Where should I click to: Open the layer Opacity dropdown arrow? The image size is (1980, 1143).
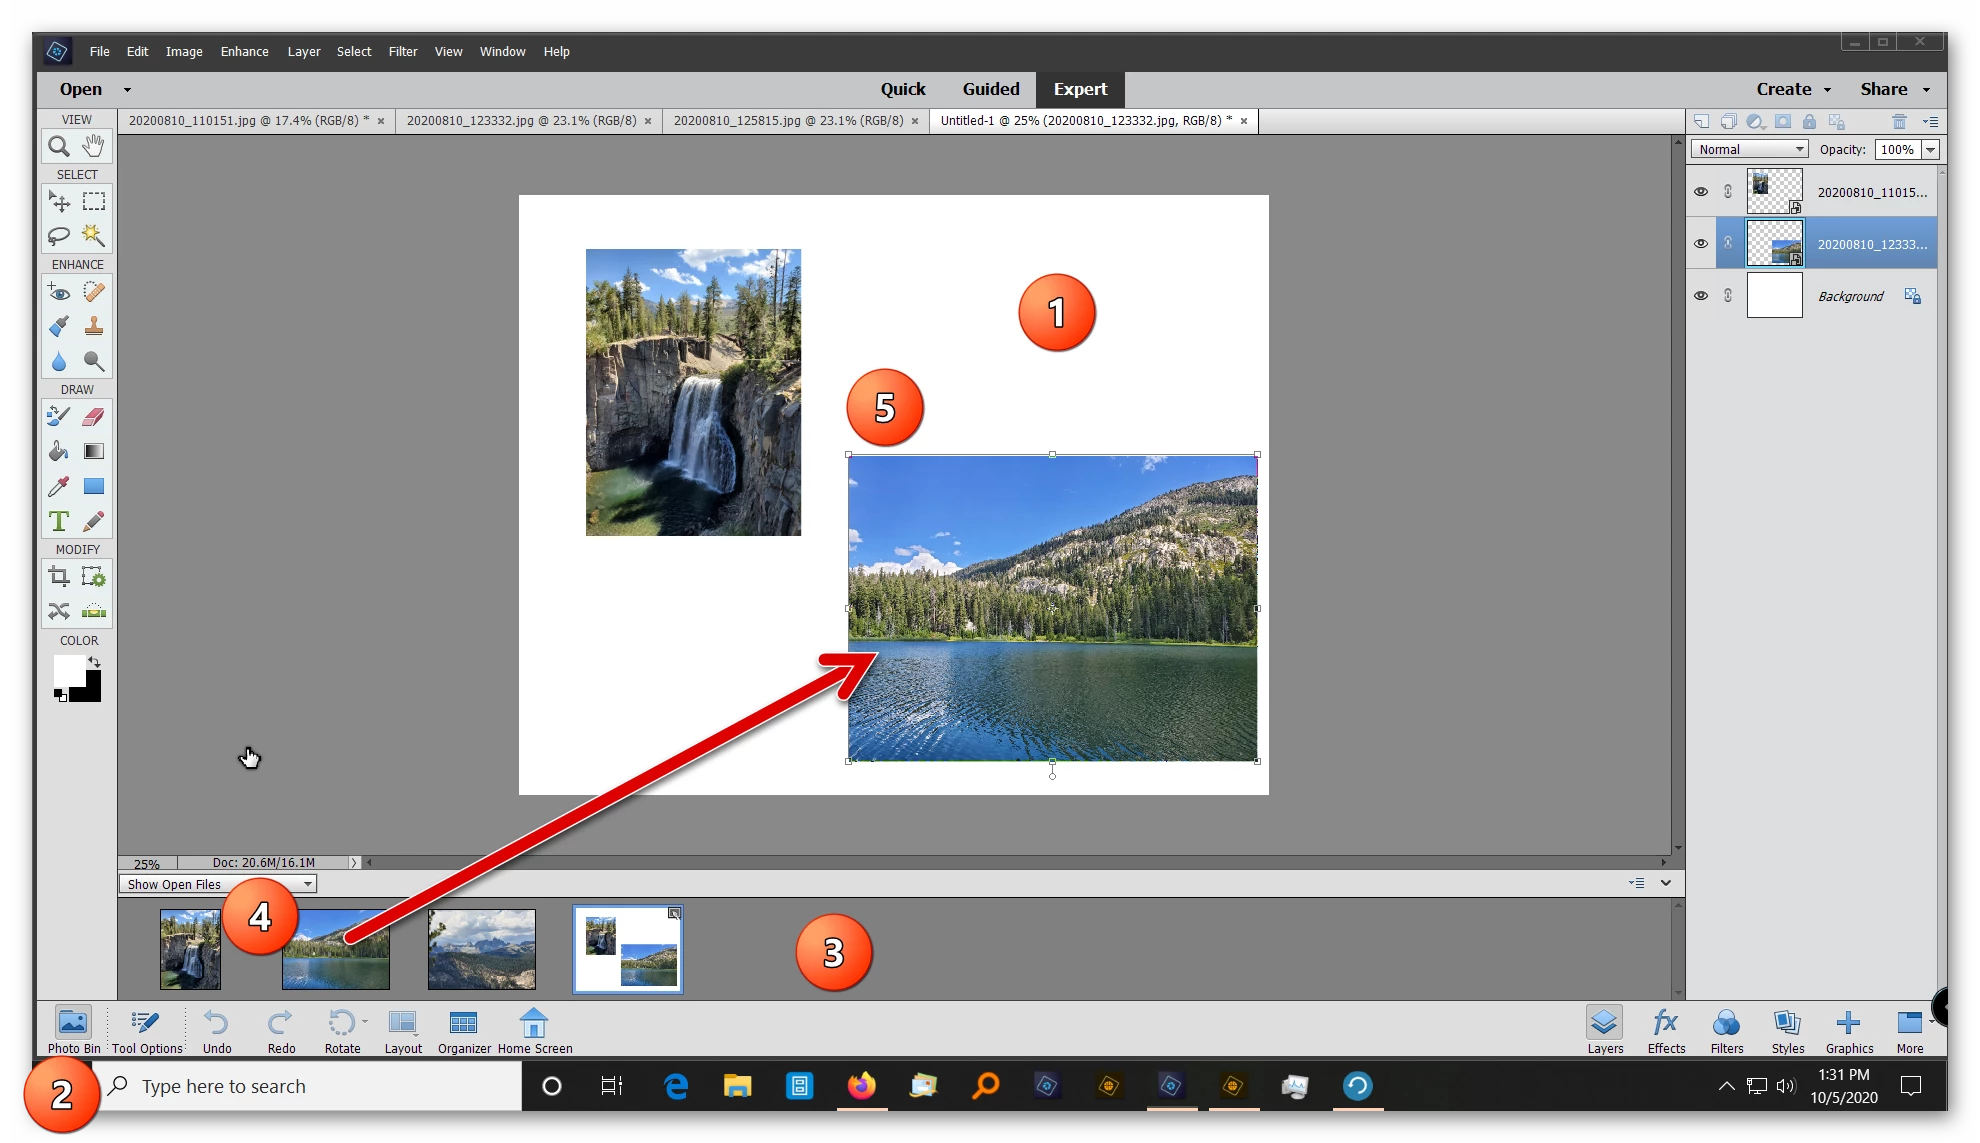[1930, 149]
